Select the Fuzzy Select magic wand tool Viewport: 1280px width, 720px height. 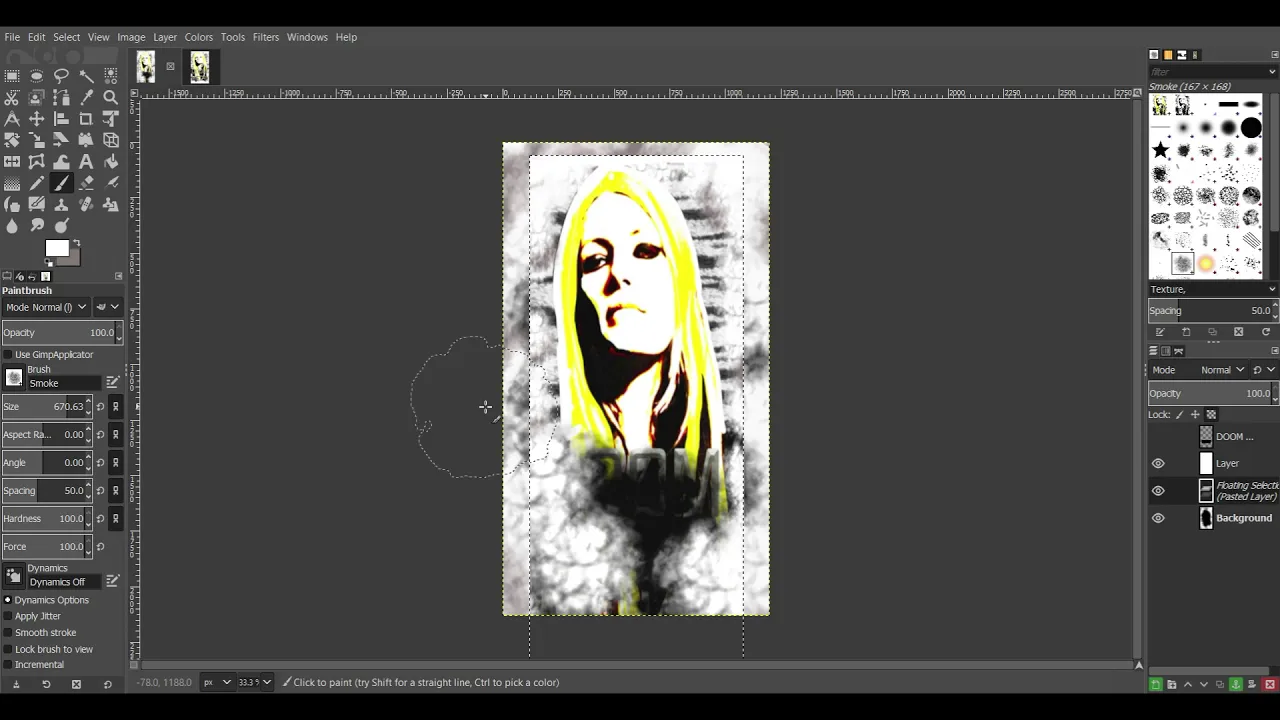[86, 76]
